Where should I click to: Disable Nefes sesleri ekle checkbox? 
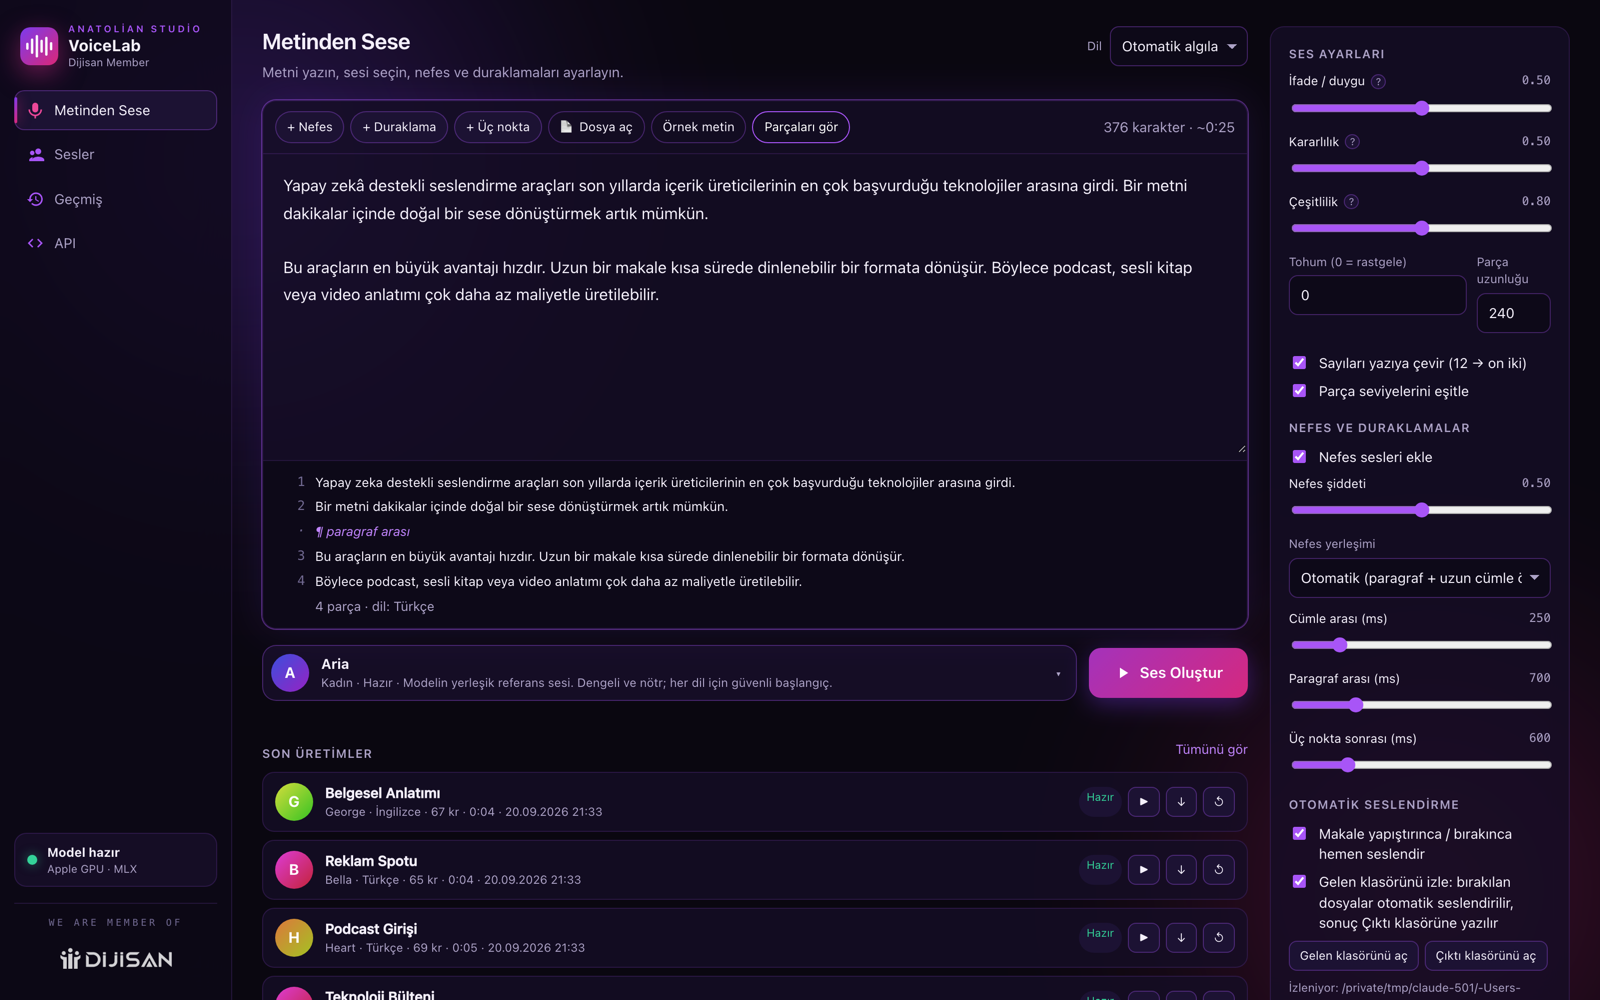point(1299,457)
